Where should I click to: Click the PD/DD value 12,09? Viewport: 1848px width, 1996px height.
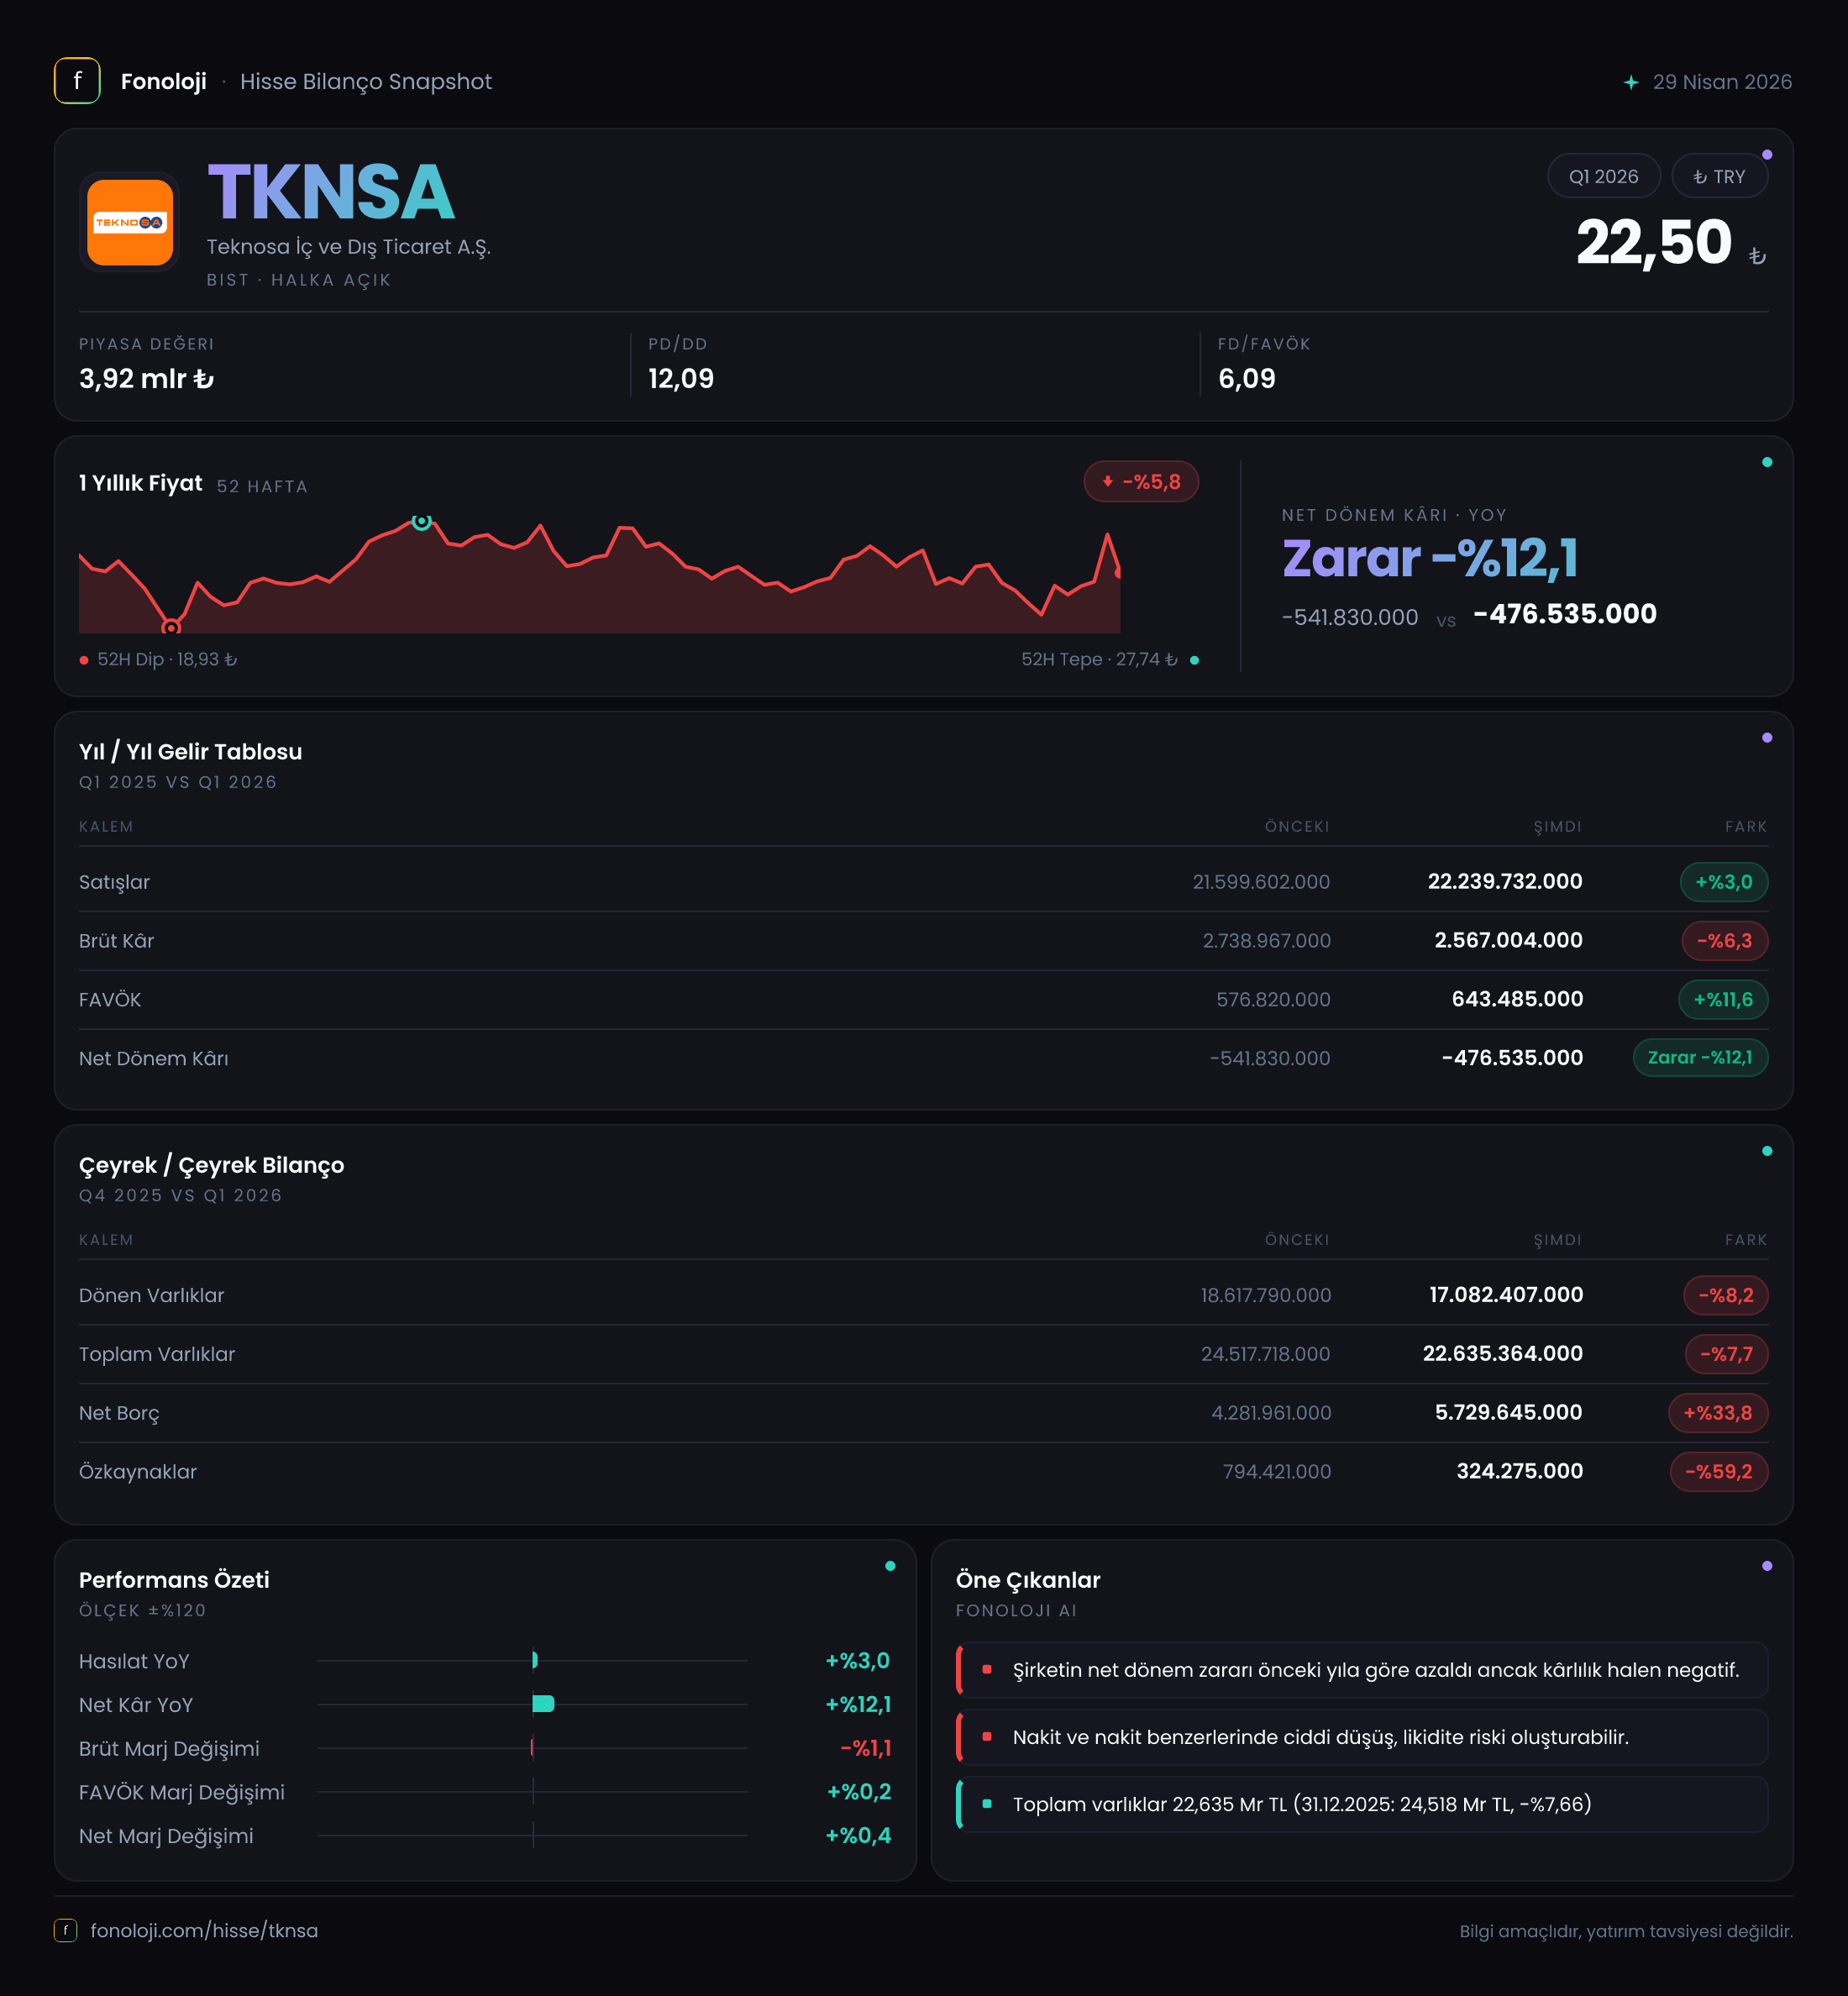(681, 379)
